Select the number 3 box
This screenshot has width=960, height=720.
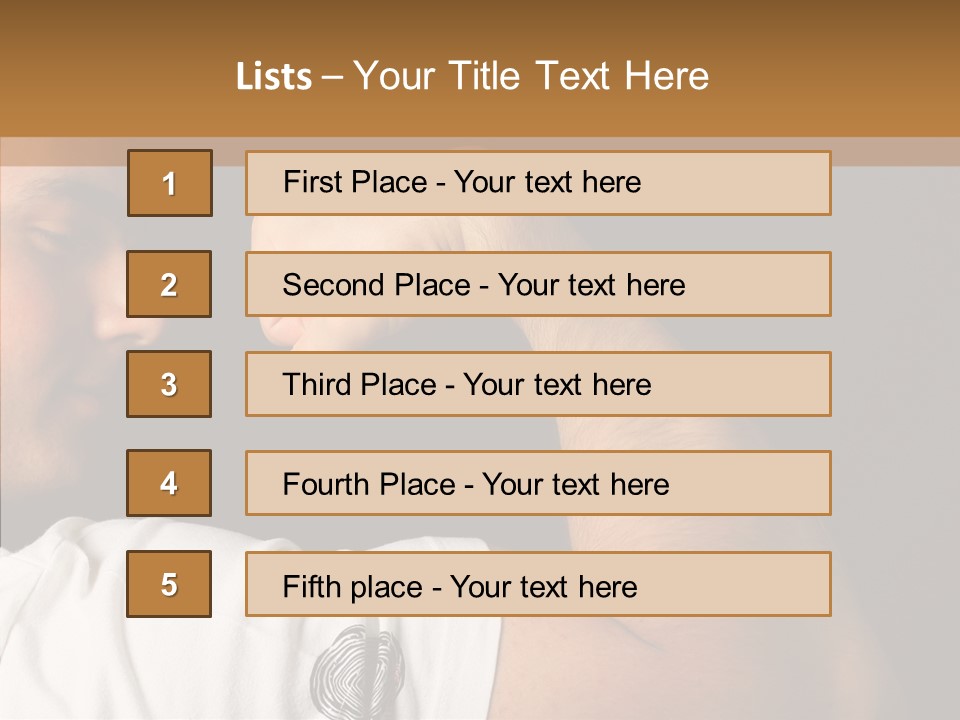point(169,384)
